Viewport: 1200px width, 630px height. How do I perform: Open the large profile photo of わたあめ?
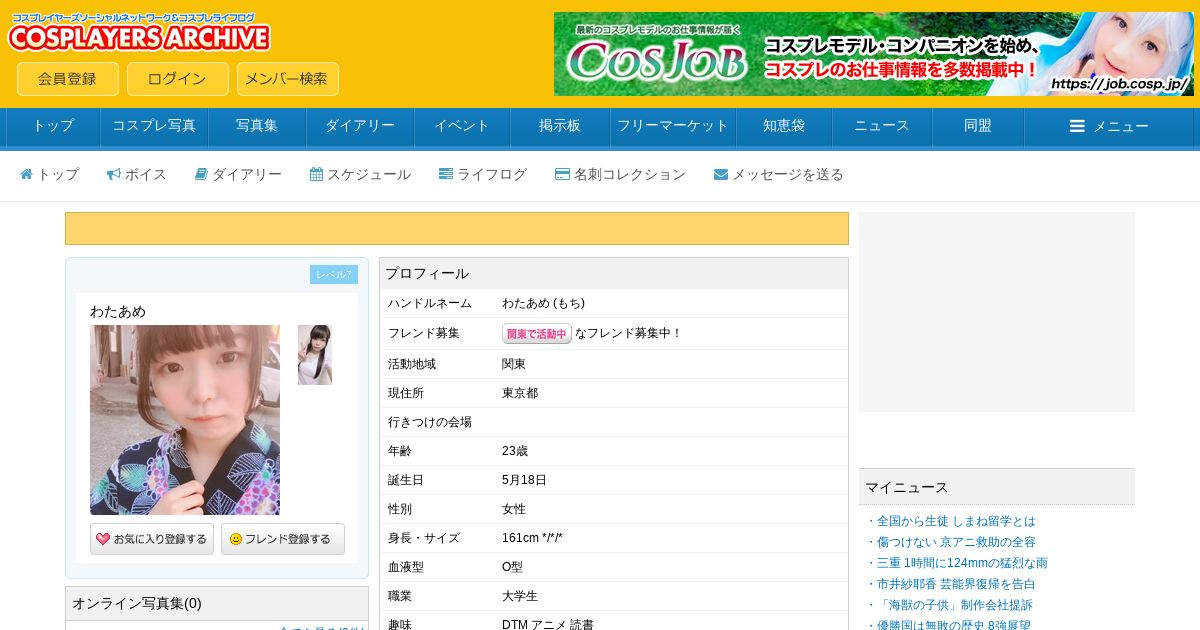coord(185,420)
